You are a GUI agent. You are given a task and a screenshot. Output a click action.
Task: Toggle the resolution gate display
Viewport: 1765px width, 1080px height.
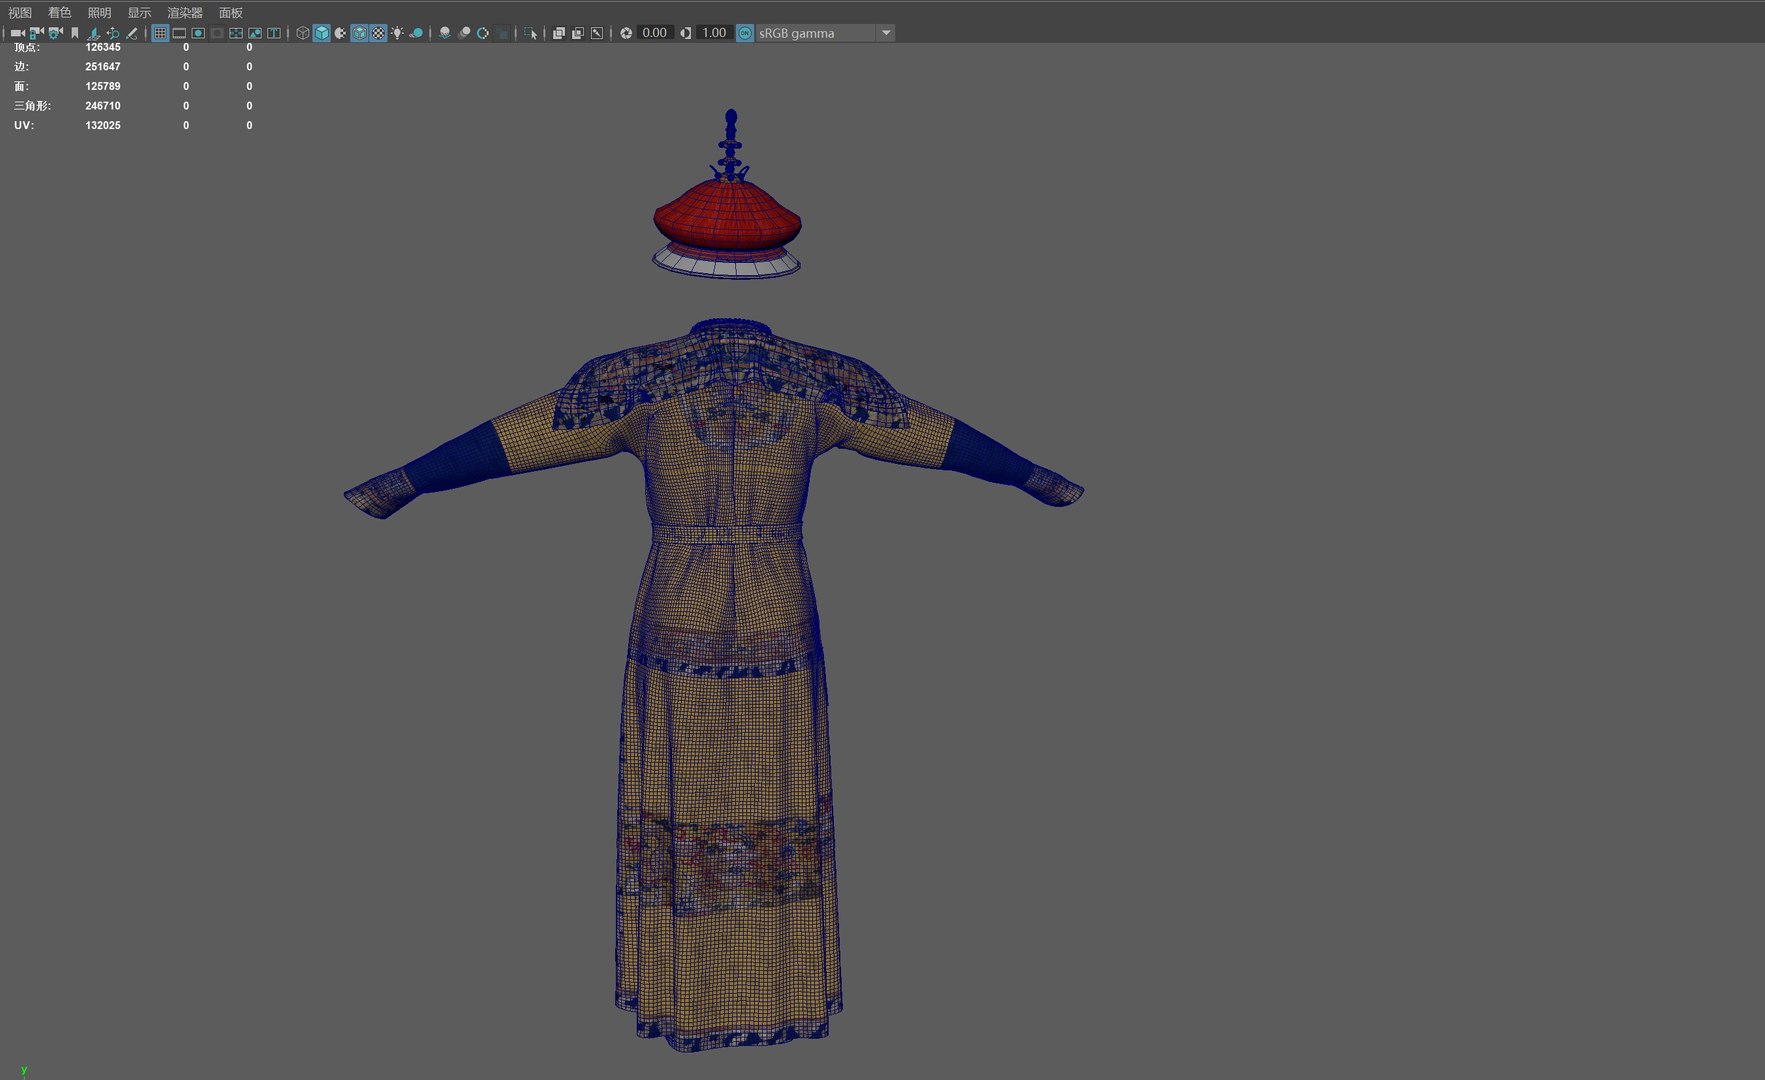[x=198, y=33]
